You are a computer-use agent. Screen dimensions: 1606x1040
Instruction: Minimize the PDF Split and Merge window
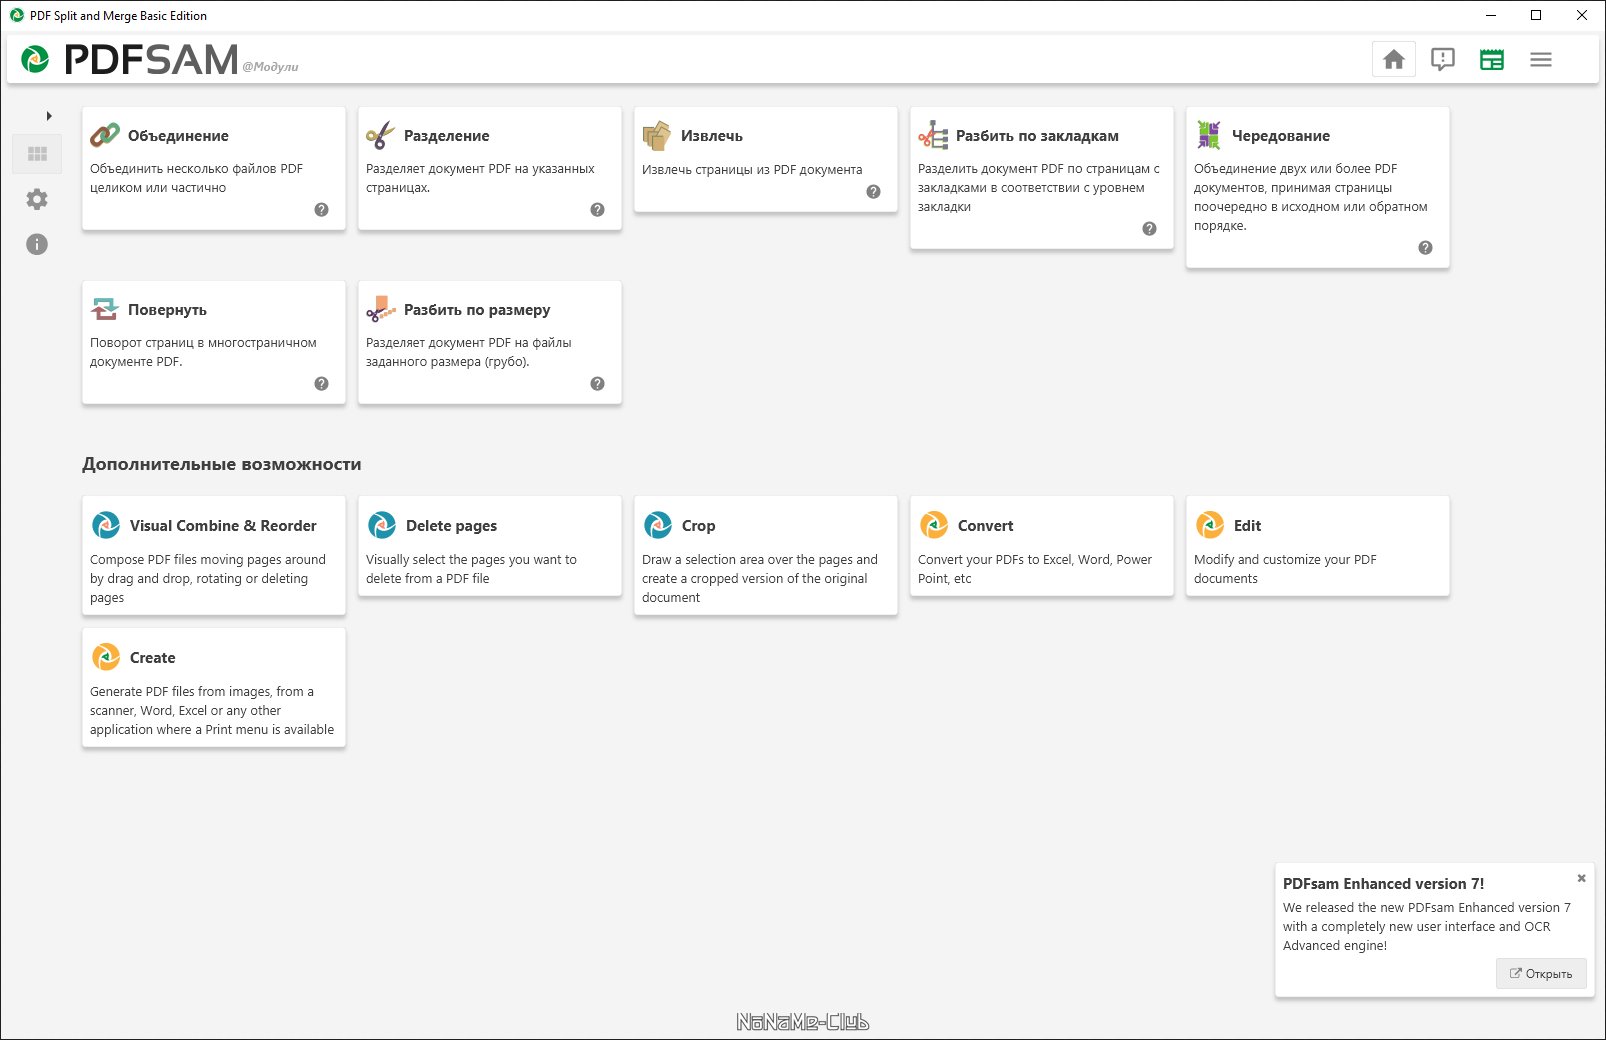(1490, 15)
